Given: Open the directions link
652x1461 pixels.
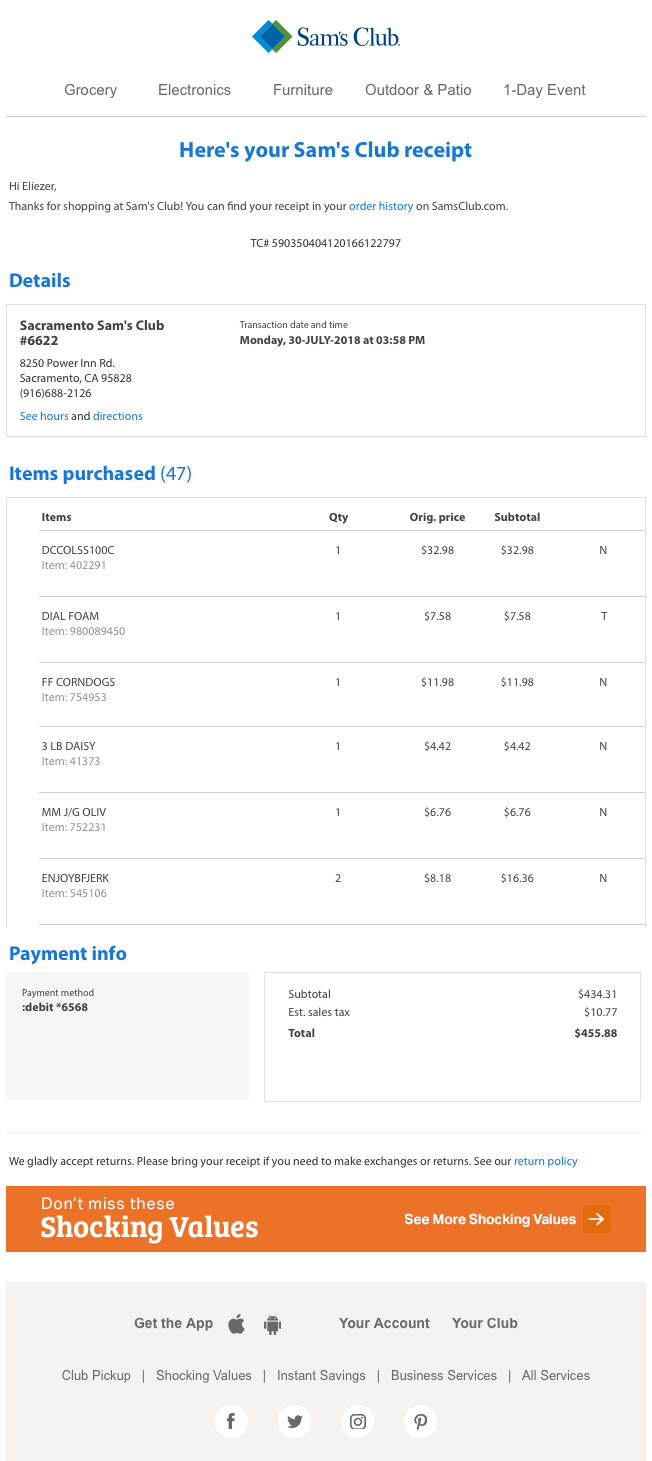Looking at the screenshot, I should (x=118, y=416).
